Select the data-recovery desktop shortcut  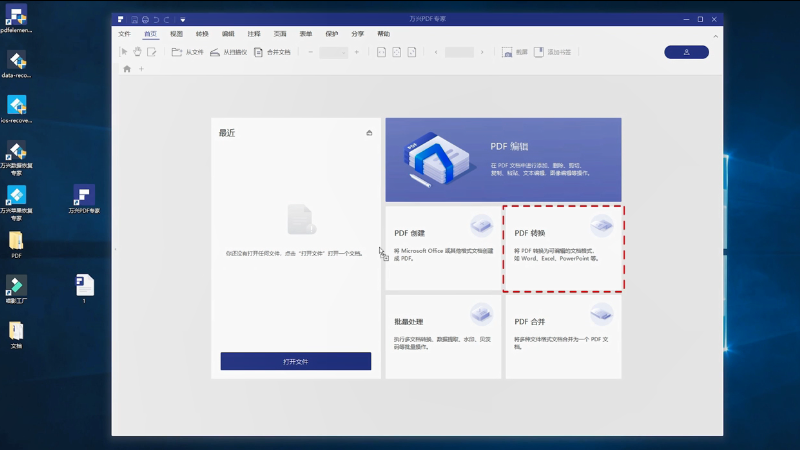pyautogui.click(x=16, y=64)
